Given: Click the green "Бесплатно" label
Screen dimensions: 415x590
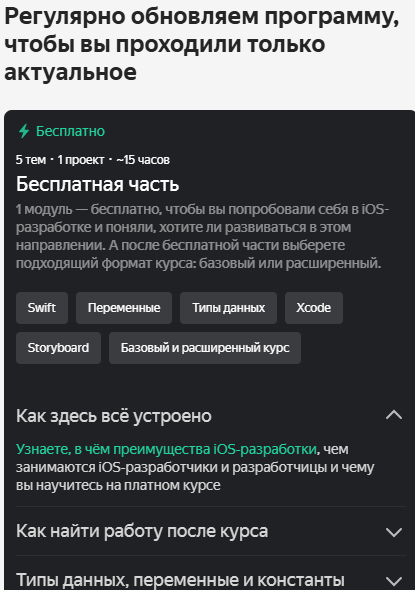Looking at the screenshot, I should pos(70,131).
